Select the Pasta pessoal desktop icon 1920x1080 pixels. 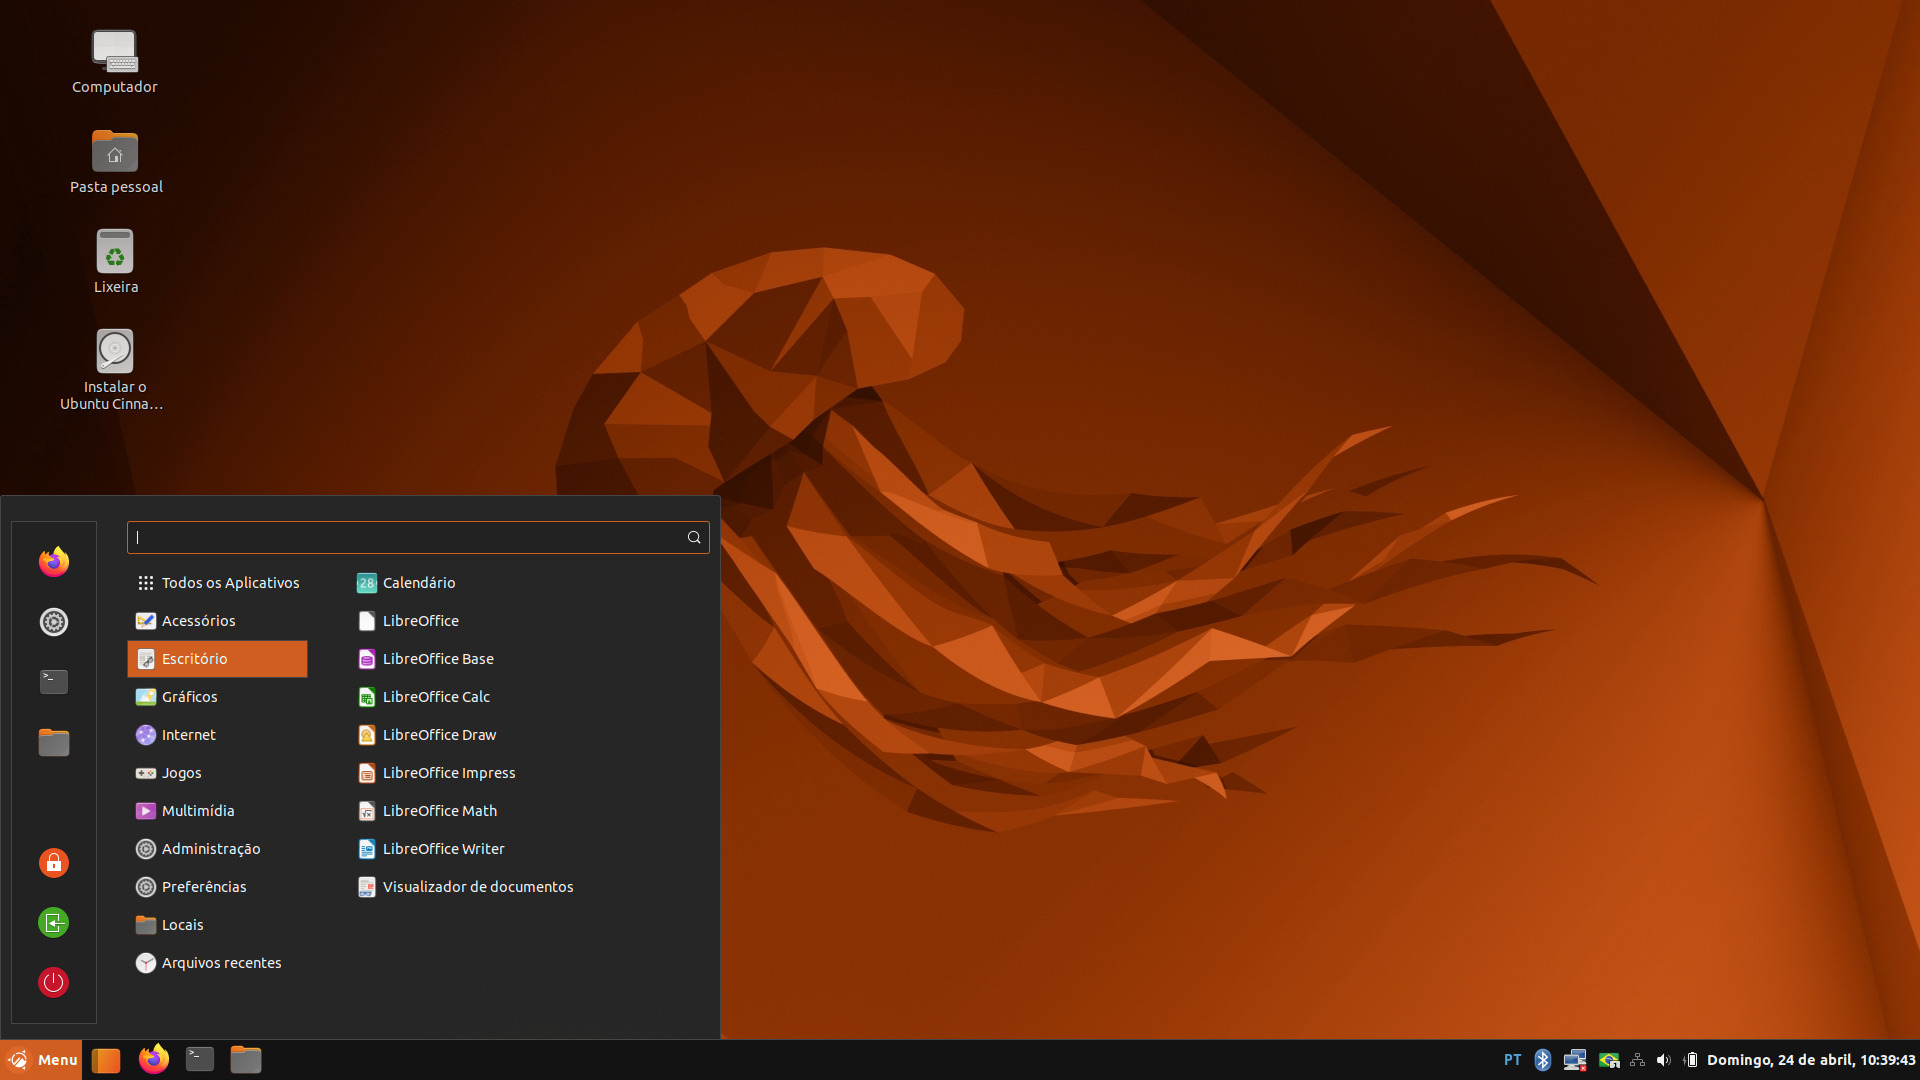point(116,162)
